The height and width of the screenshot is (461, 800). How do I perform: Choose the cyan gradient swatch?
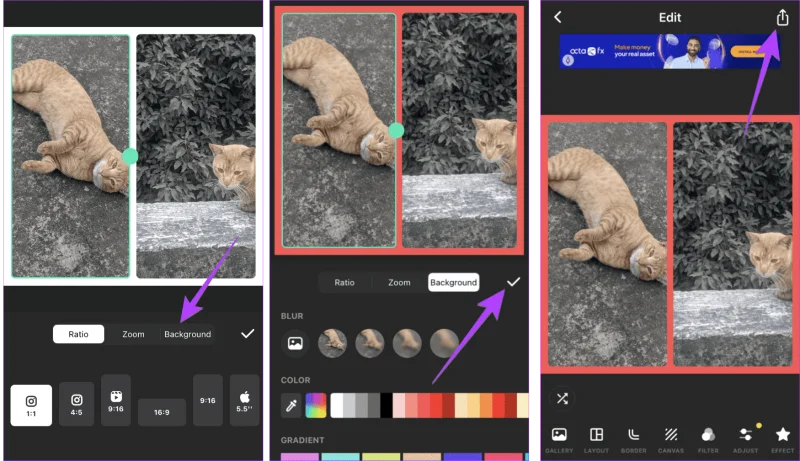coord(340,456)
